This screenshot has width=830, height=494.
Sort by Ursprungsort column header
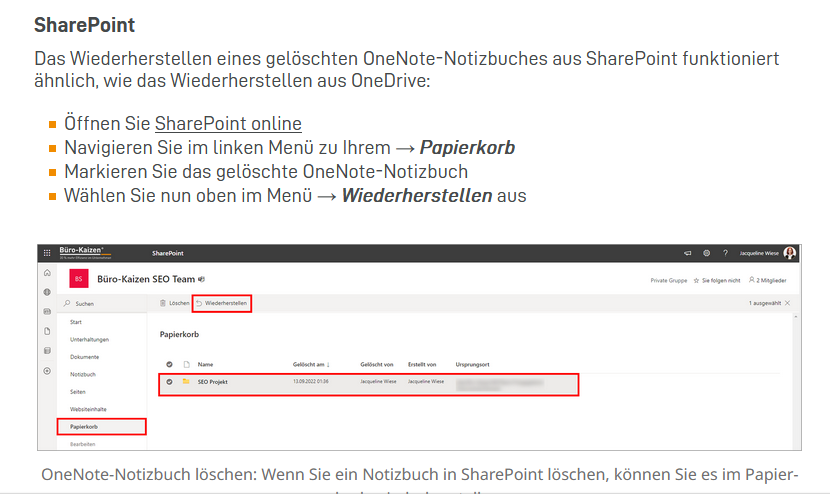tap(472, 364)
